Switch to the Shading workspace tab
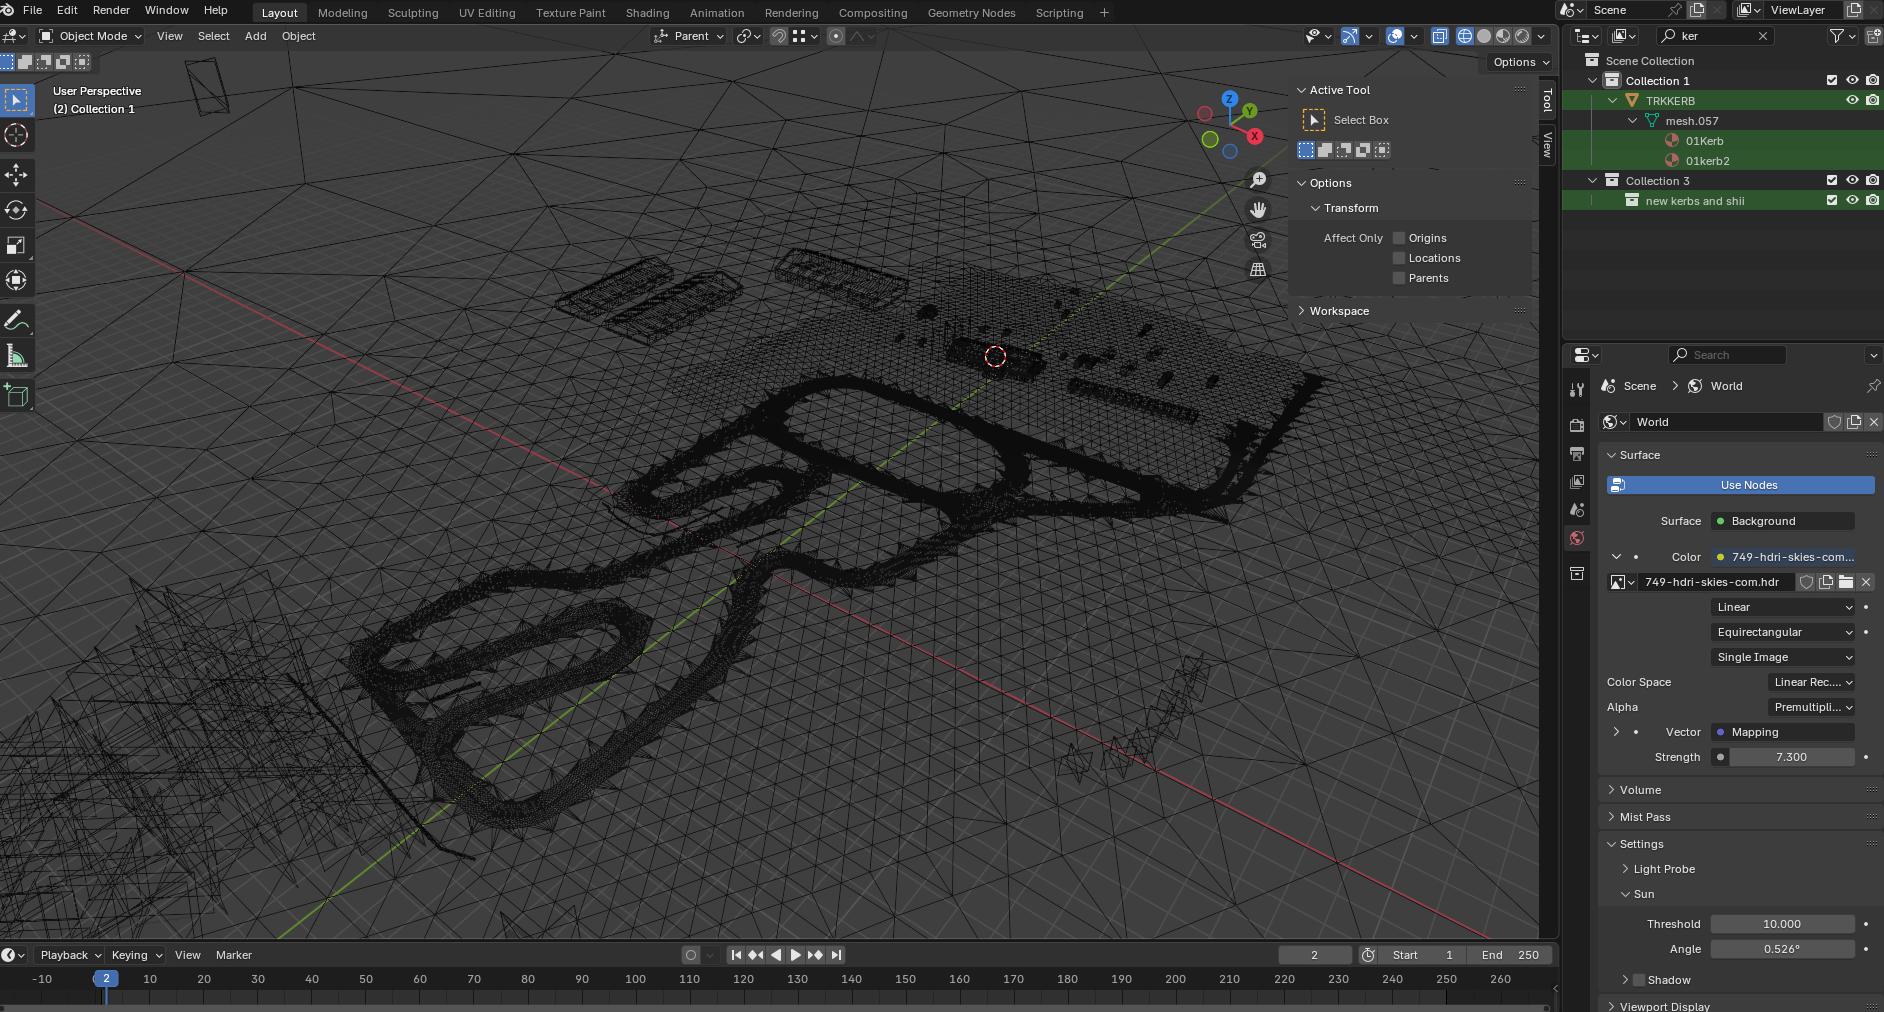This screenshot has width=1884, height=1012. coord(647,13)
